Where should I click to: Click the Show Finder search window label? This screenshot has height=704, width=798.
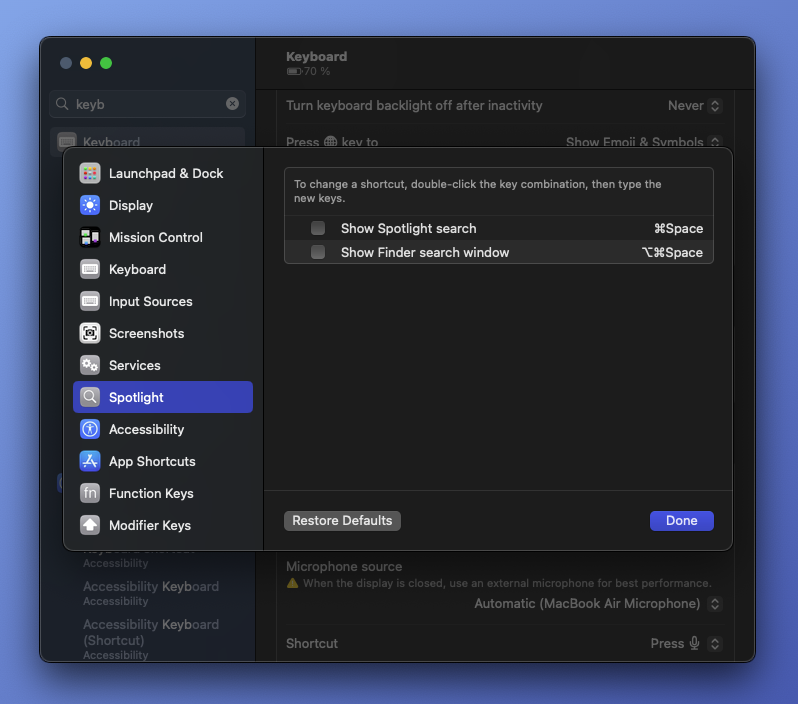425,252
